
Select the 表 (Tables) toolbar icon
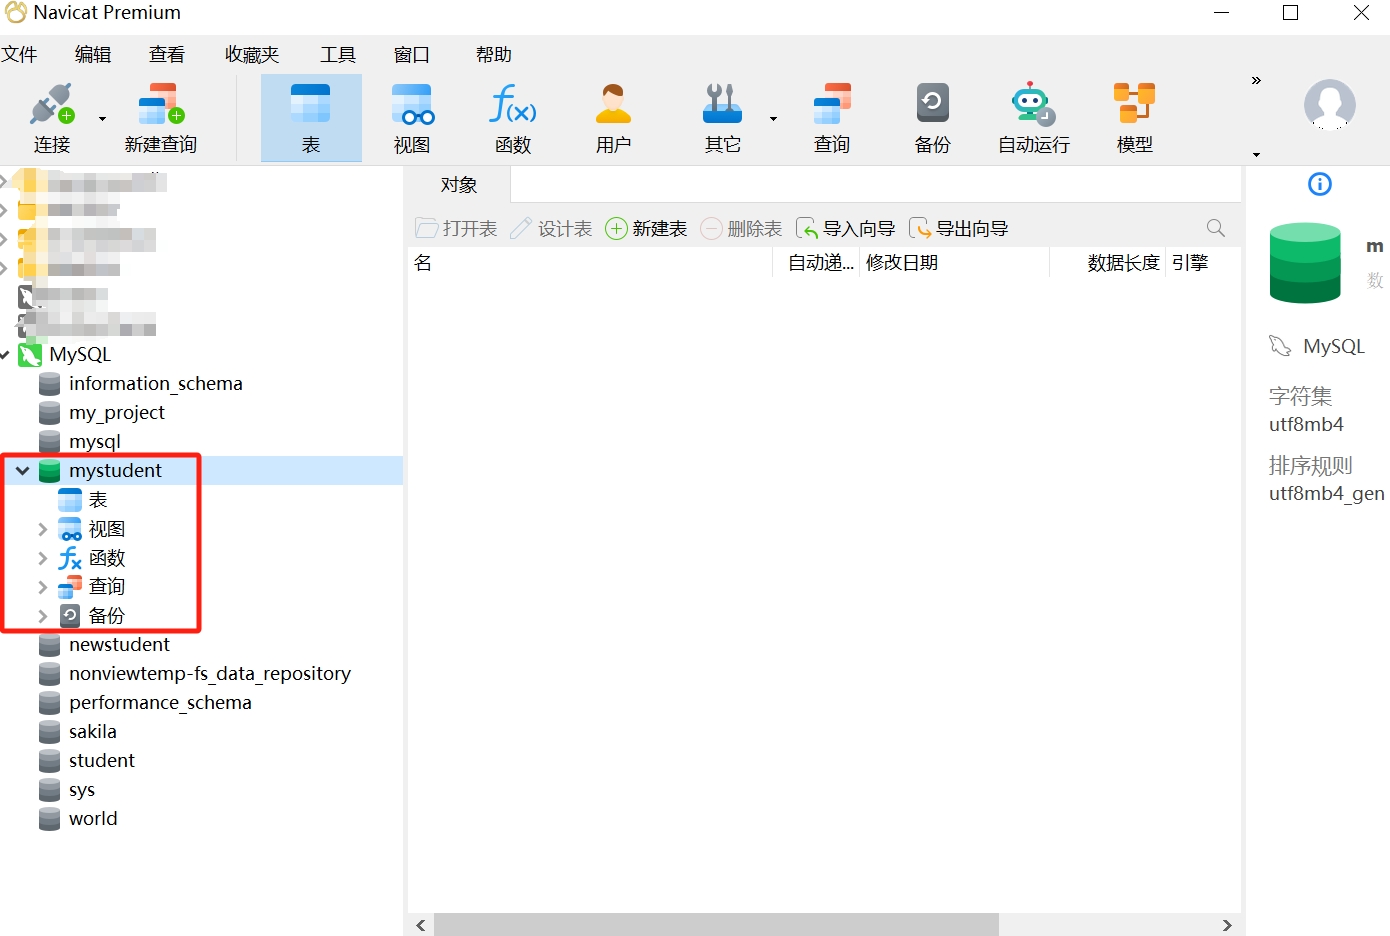pyautogui.click(x=310, y=115)
